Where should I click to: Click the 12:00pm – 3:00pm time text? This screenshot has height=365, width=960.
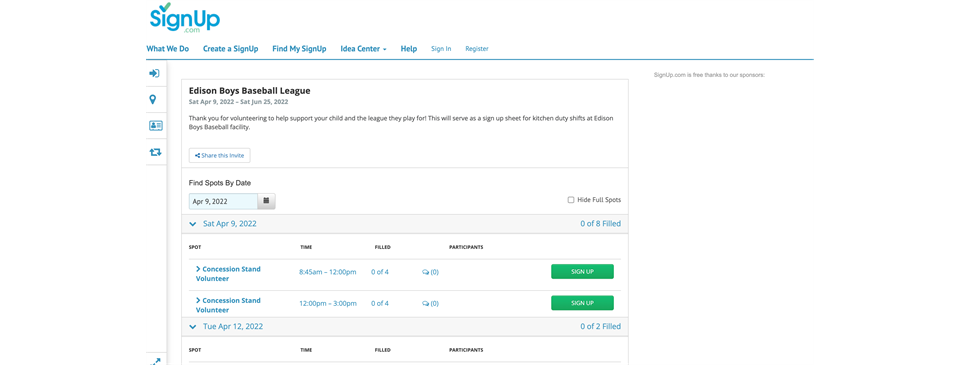(x=328, y=303)
